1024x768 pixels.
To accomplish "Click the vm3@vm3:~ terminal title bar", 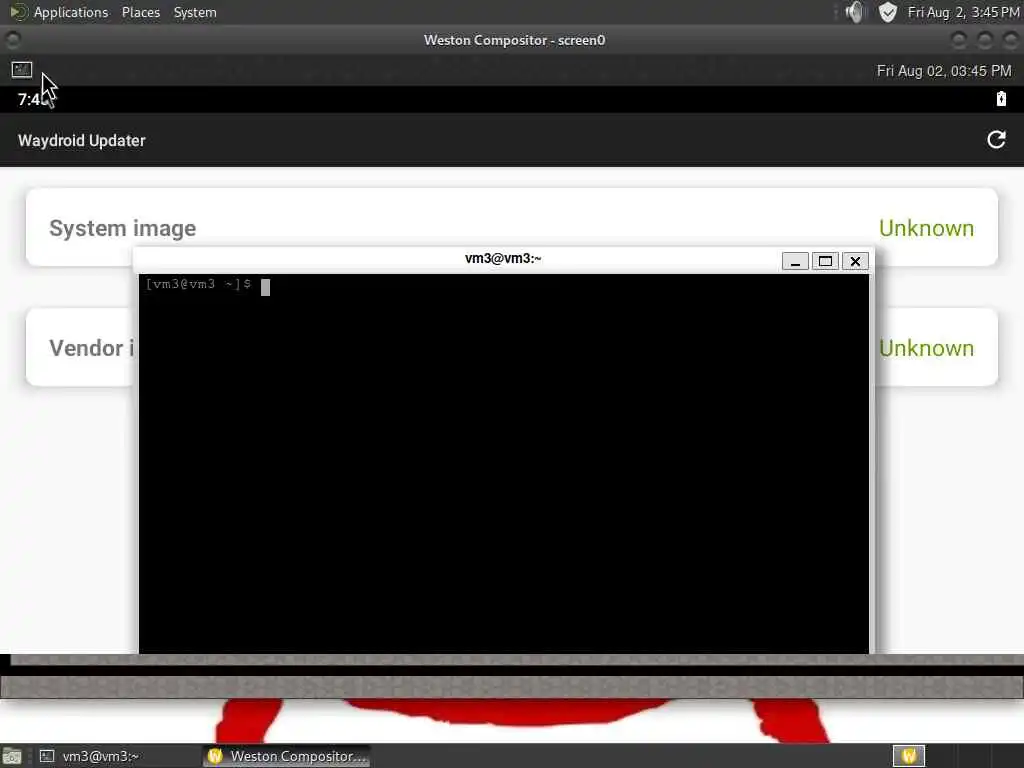I will pyautogui.click(x=503, y=259).
